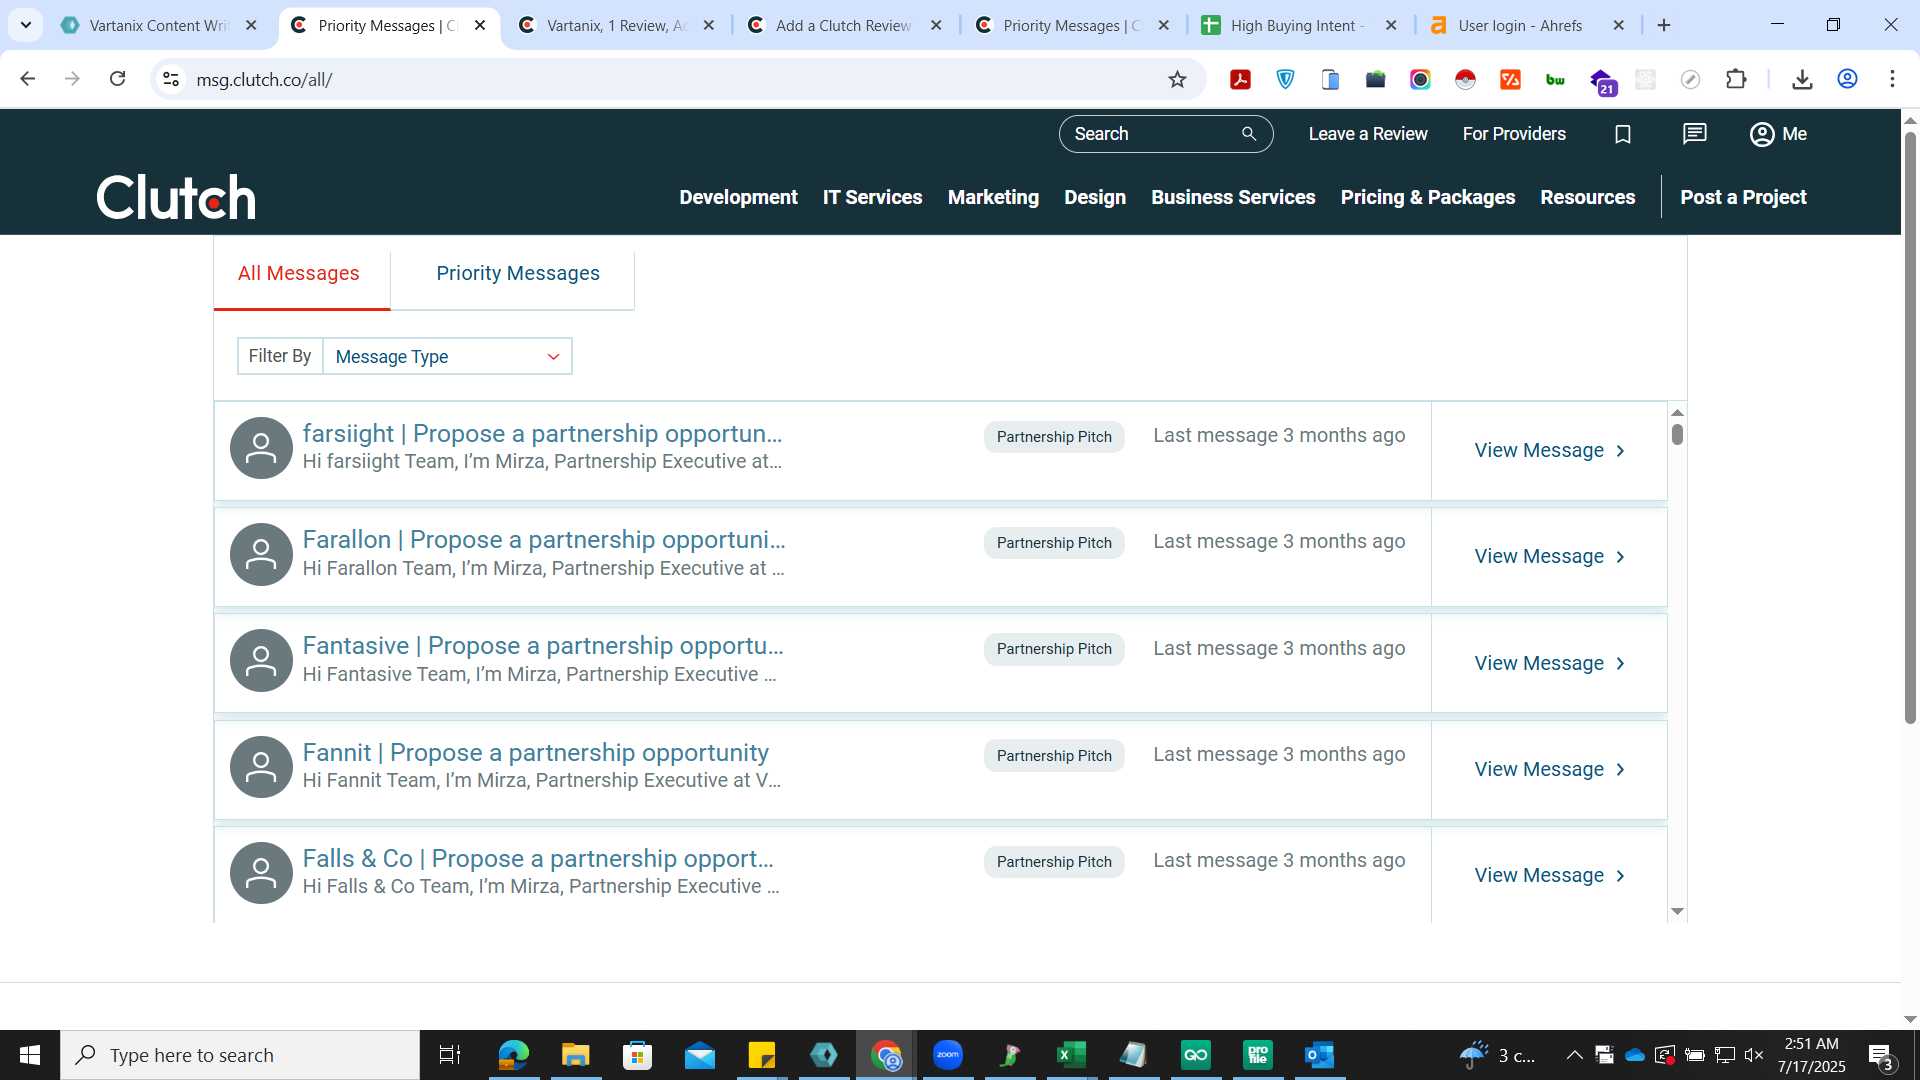Open the tab search dropdown arrow

(x=26, y=25)
